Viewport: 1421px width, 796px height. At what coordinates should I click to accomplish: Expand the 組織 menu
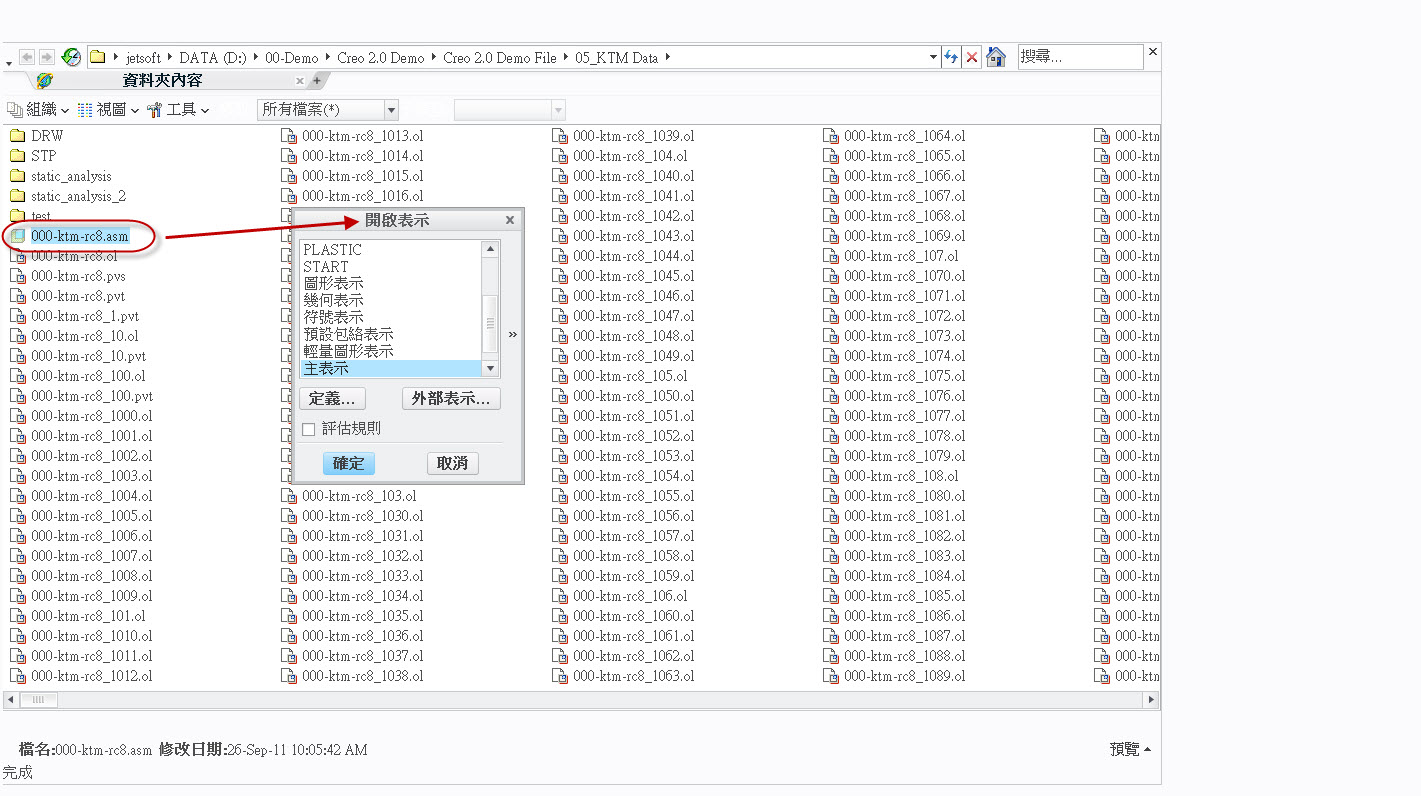[39, 110]
